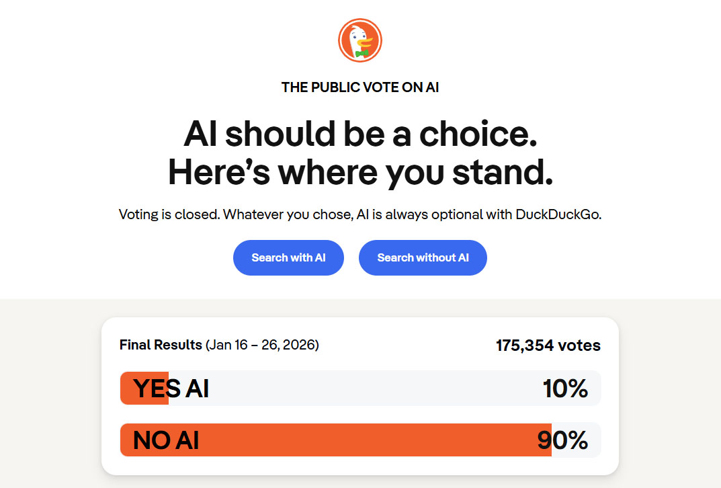This screenshot has height=488, width=721.
Task: Select the Final Results label
Action: coord(160,345)
